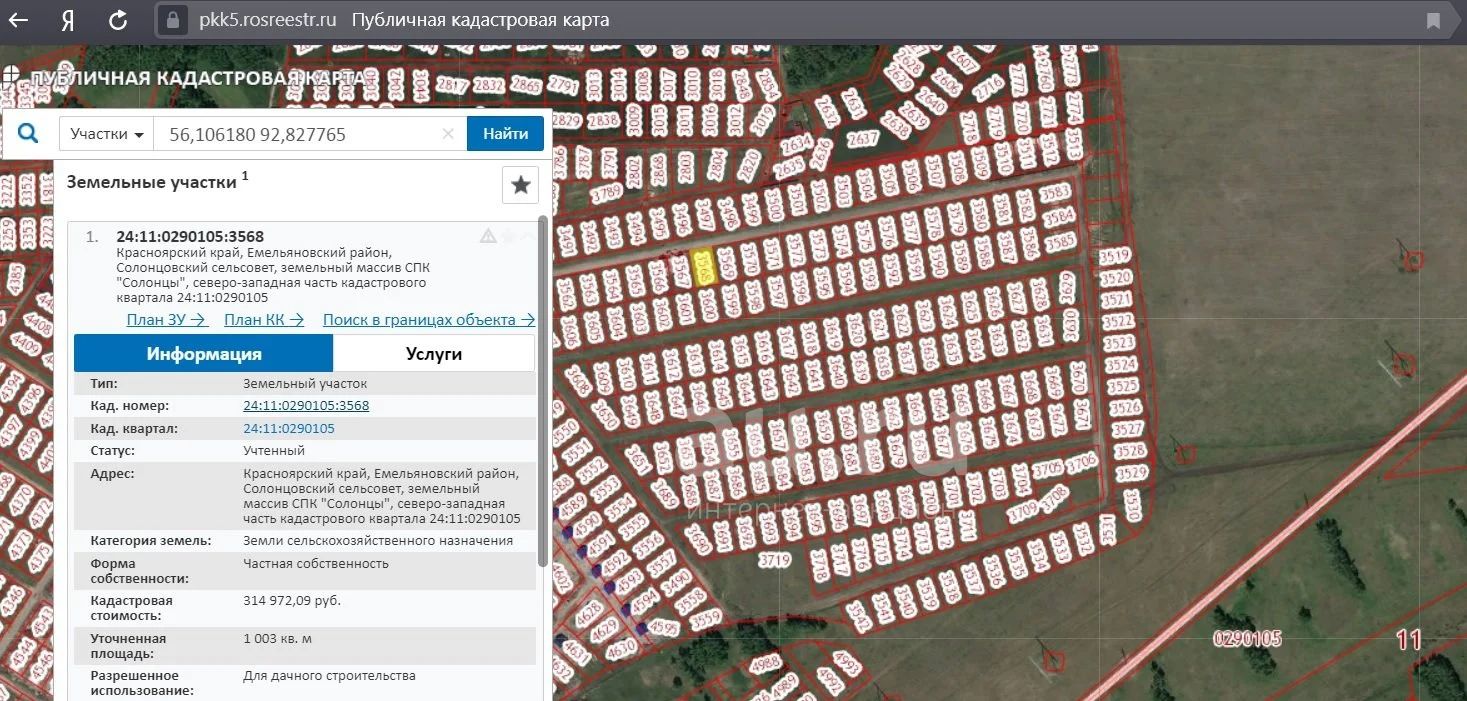Select parcel 3525 on the map
Screen dimensions: 1467x701
(x=1125, y=386)
